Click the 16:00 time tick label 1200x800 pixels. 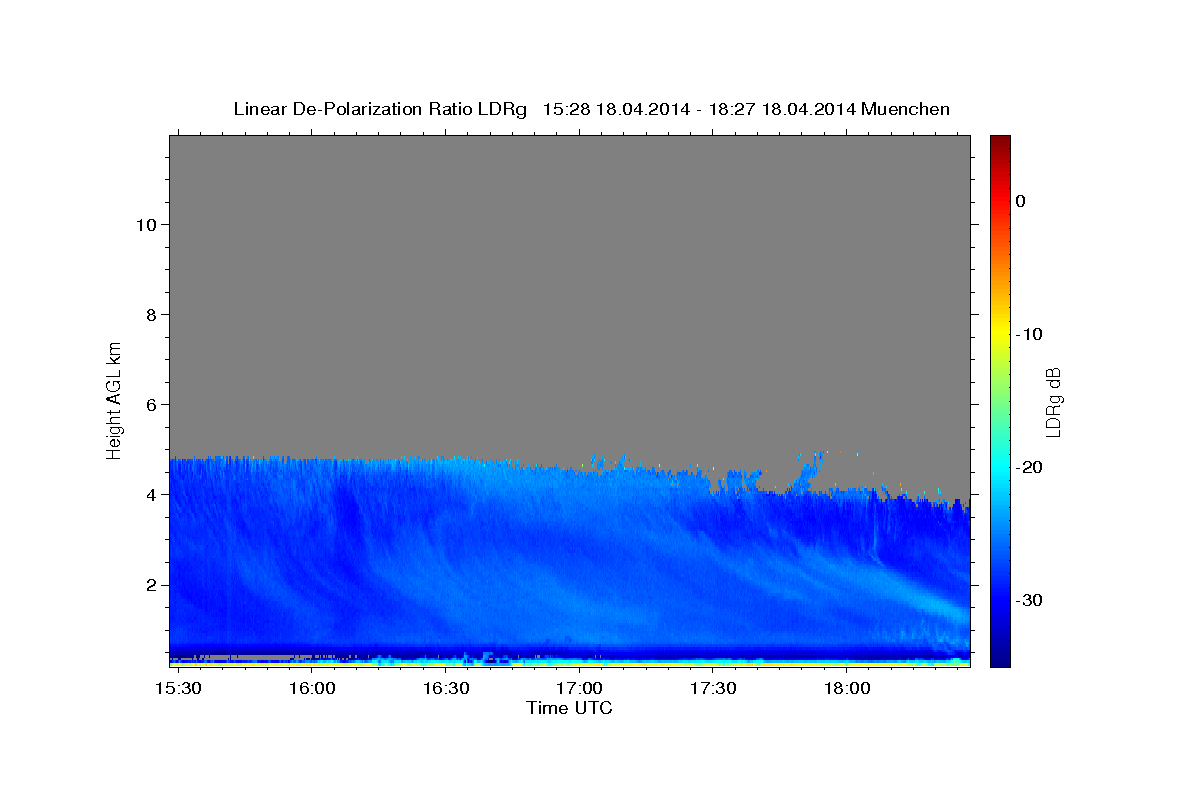312,689
